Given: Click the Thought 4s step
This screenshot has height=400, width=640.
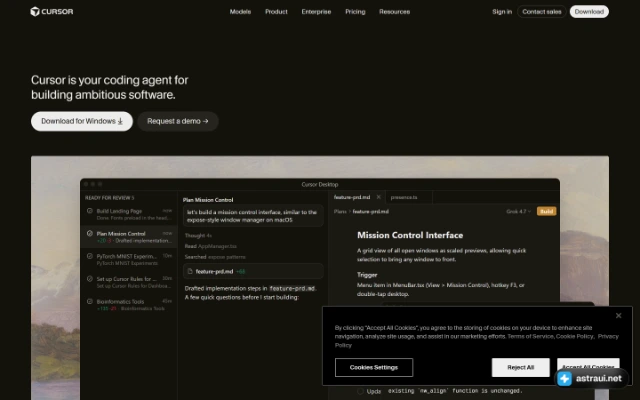Looking at the screenshot, I should (x=198, y=236).
